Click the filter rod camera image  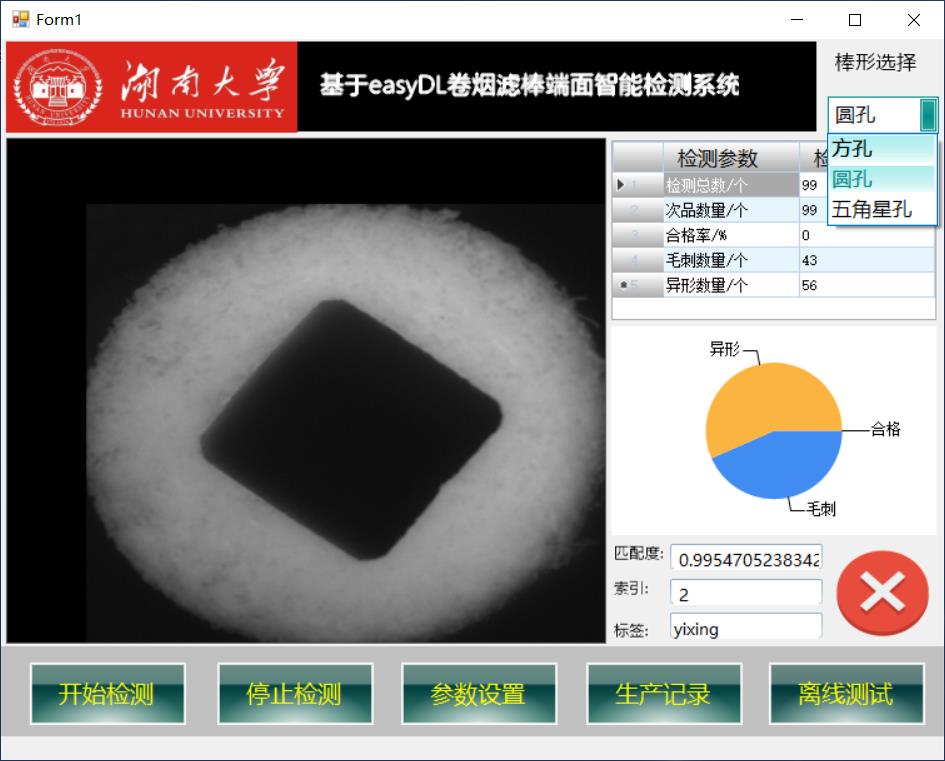306,391
